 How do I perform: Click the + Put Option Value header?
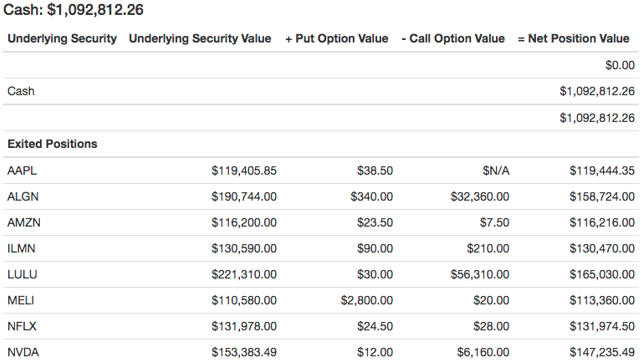[336, 38]
